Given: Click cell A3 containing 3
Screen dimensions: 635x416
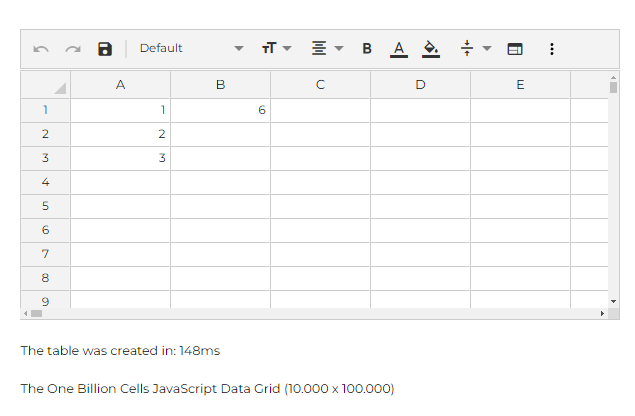Looking at the screenshot, I should coord(120,158).
